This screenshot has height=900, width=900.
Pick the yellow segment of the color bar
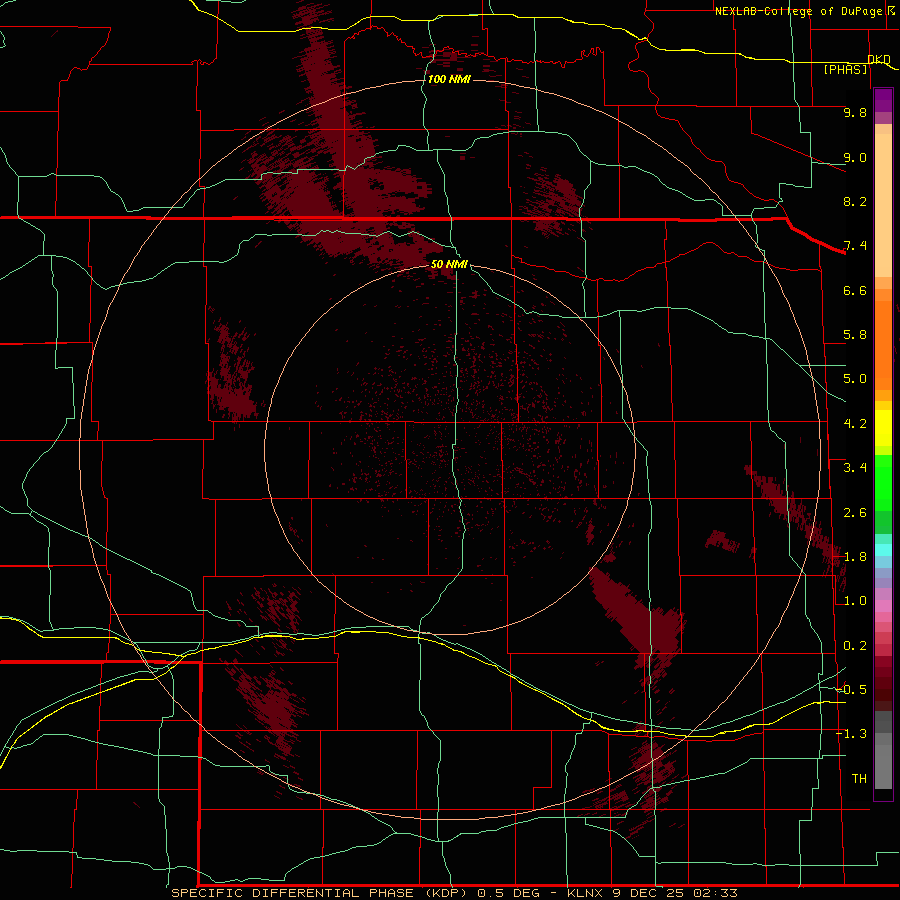pyautogui.click(x=883, y=428)
